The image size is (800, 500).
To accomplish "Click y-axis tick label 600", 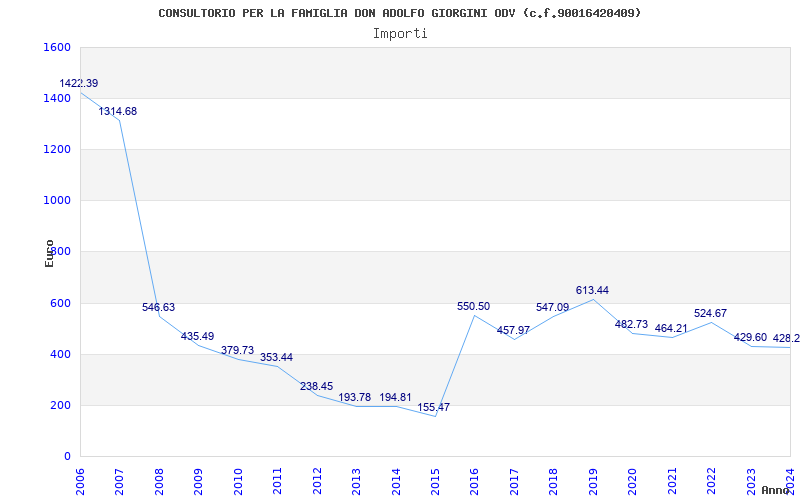I will coord(61,303).
